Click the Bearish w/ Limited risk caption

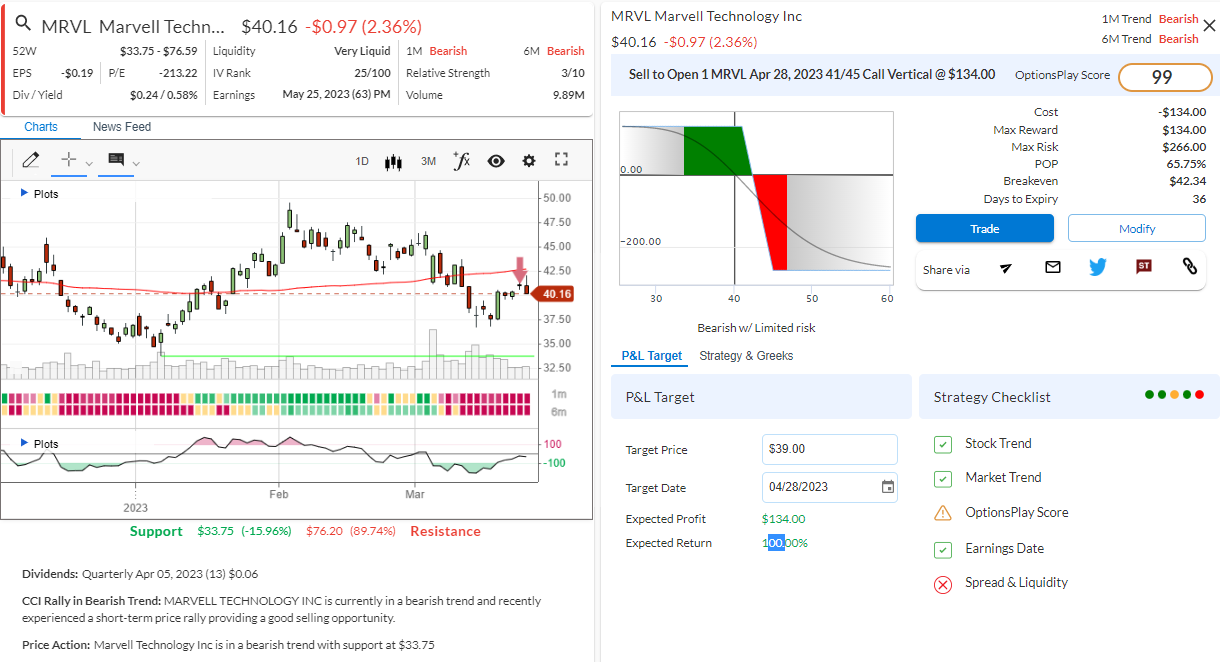pos(756,328)
